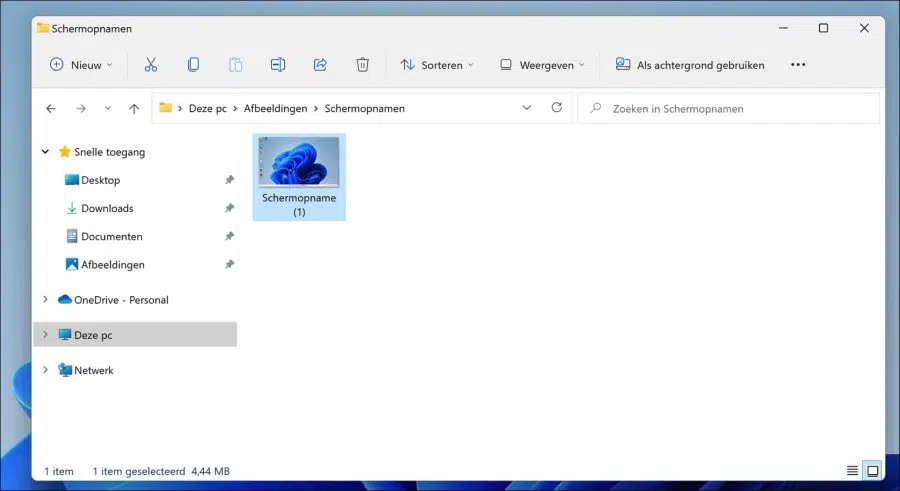
Task: Select the Schermopname (1) thumbnail
Action: 299,177
